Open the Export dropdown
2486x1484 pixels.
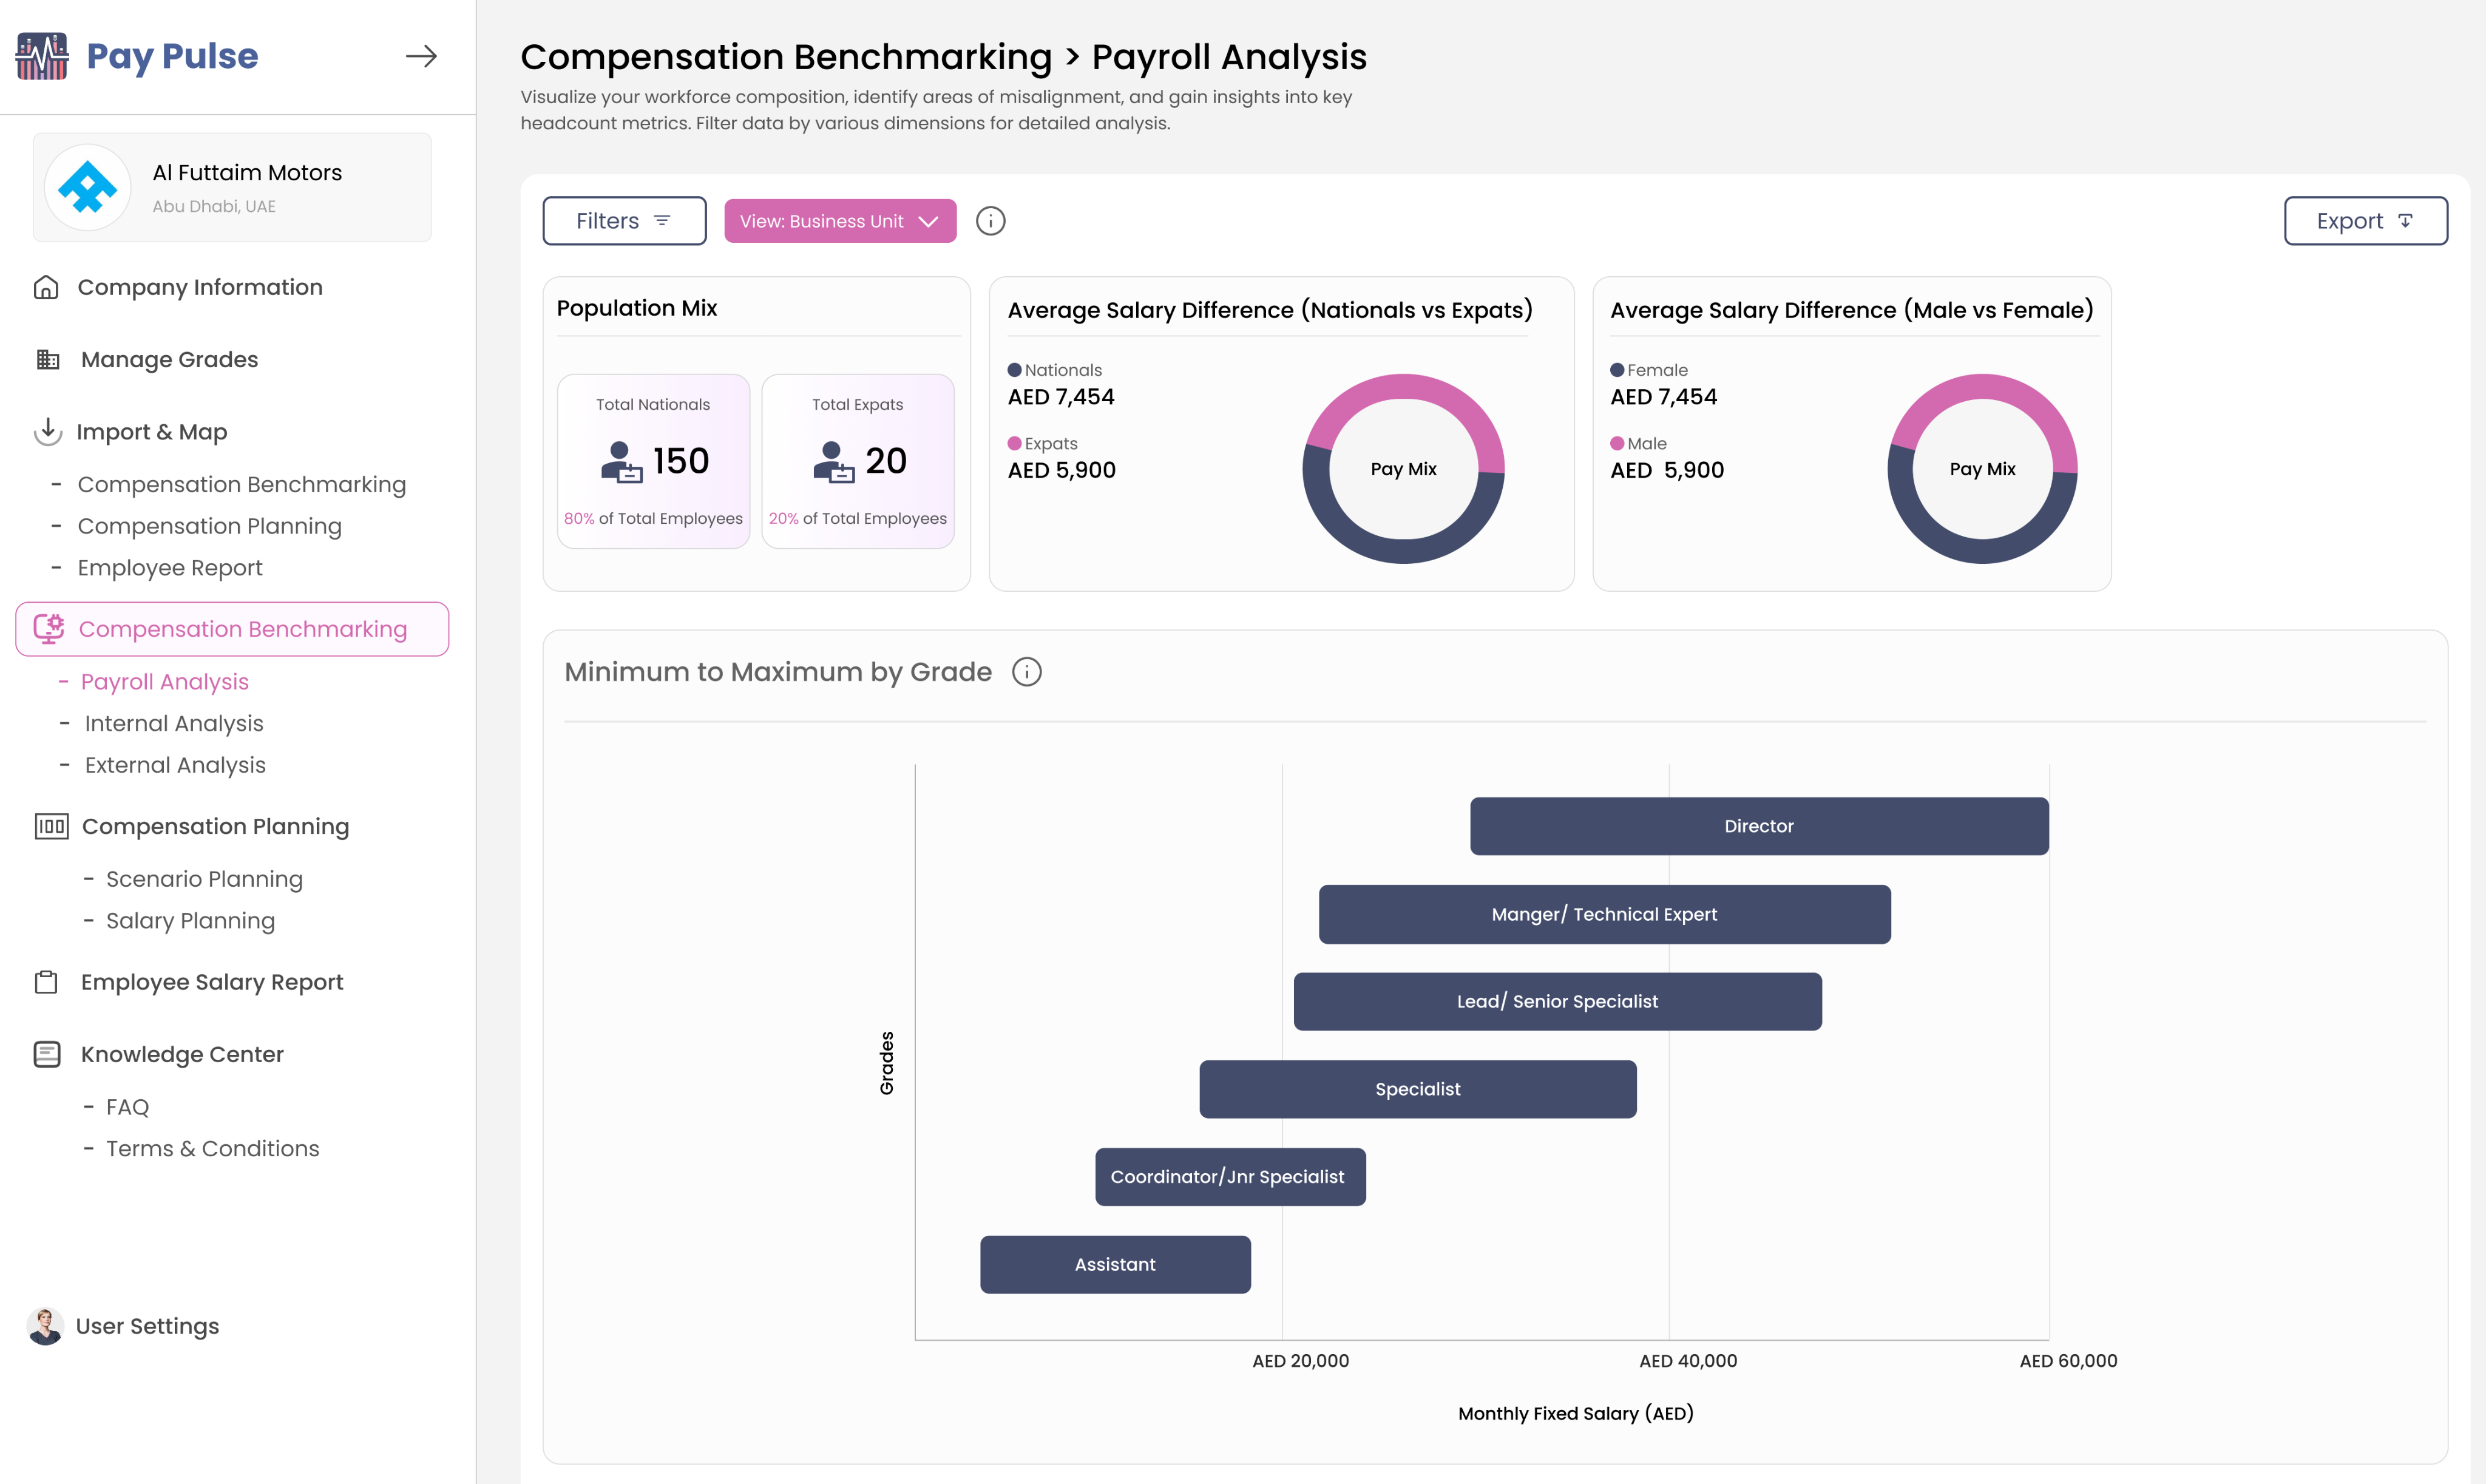pyautogui.click(x=2365, y=221)
